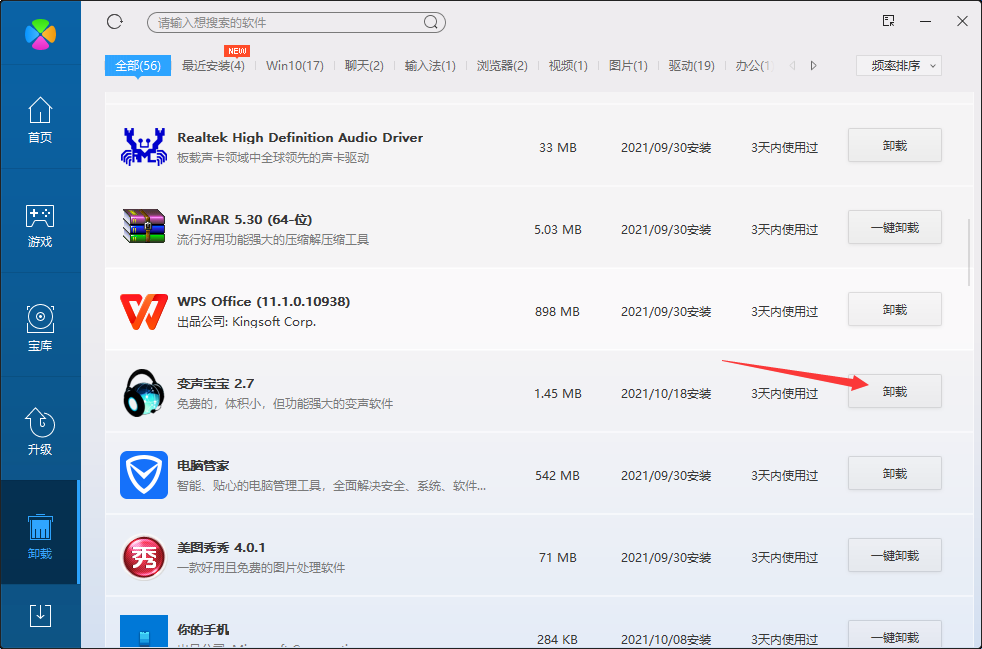Click 一键卸载 for 美图秀秀 4.0.1
The height and width of the screenshot is (649, 982).
point(895,556)
